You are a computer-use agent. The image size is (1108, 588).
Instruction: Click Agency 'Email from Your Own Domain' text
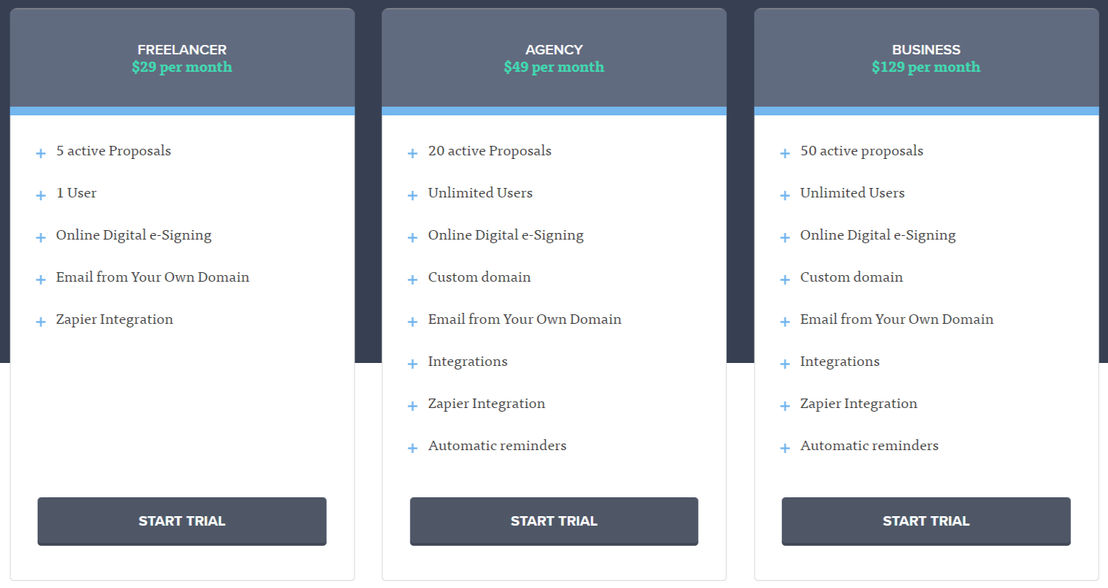525,319
